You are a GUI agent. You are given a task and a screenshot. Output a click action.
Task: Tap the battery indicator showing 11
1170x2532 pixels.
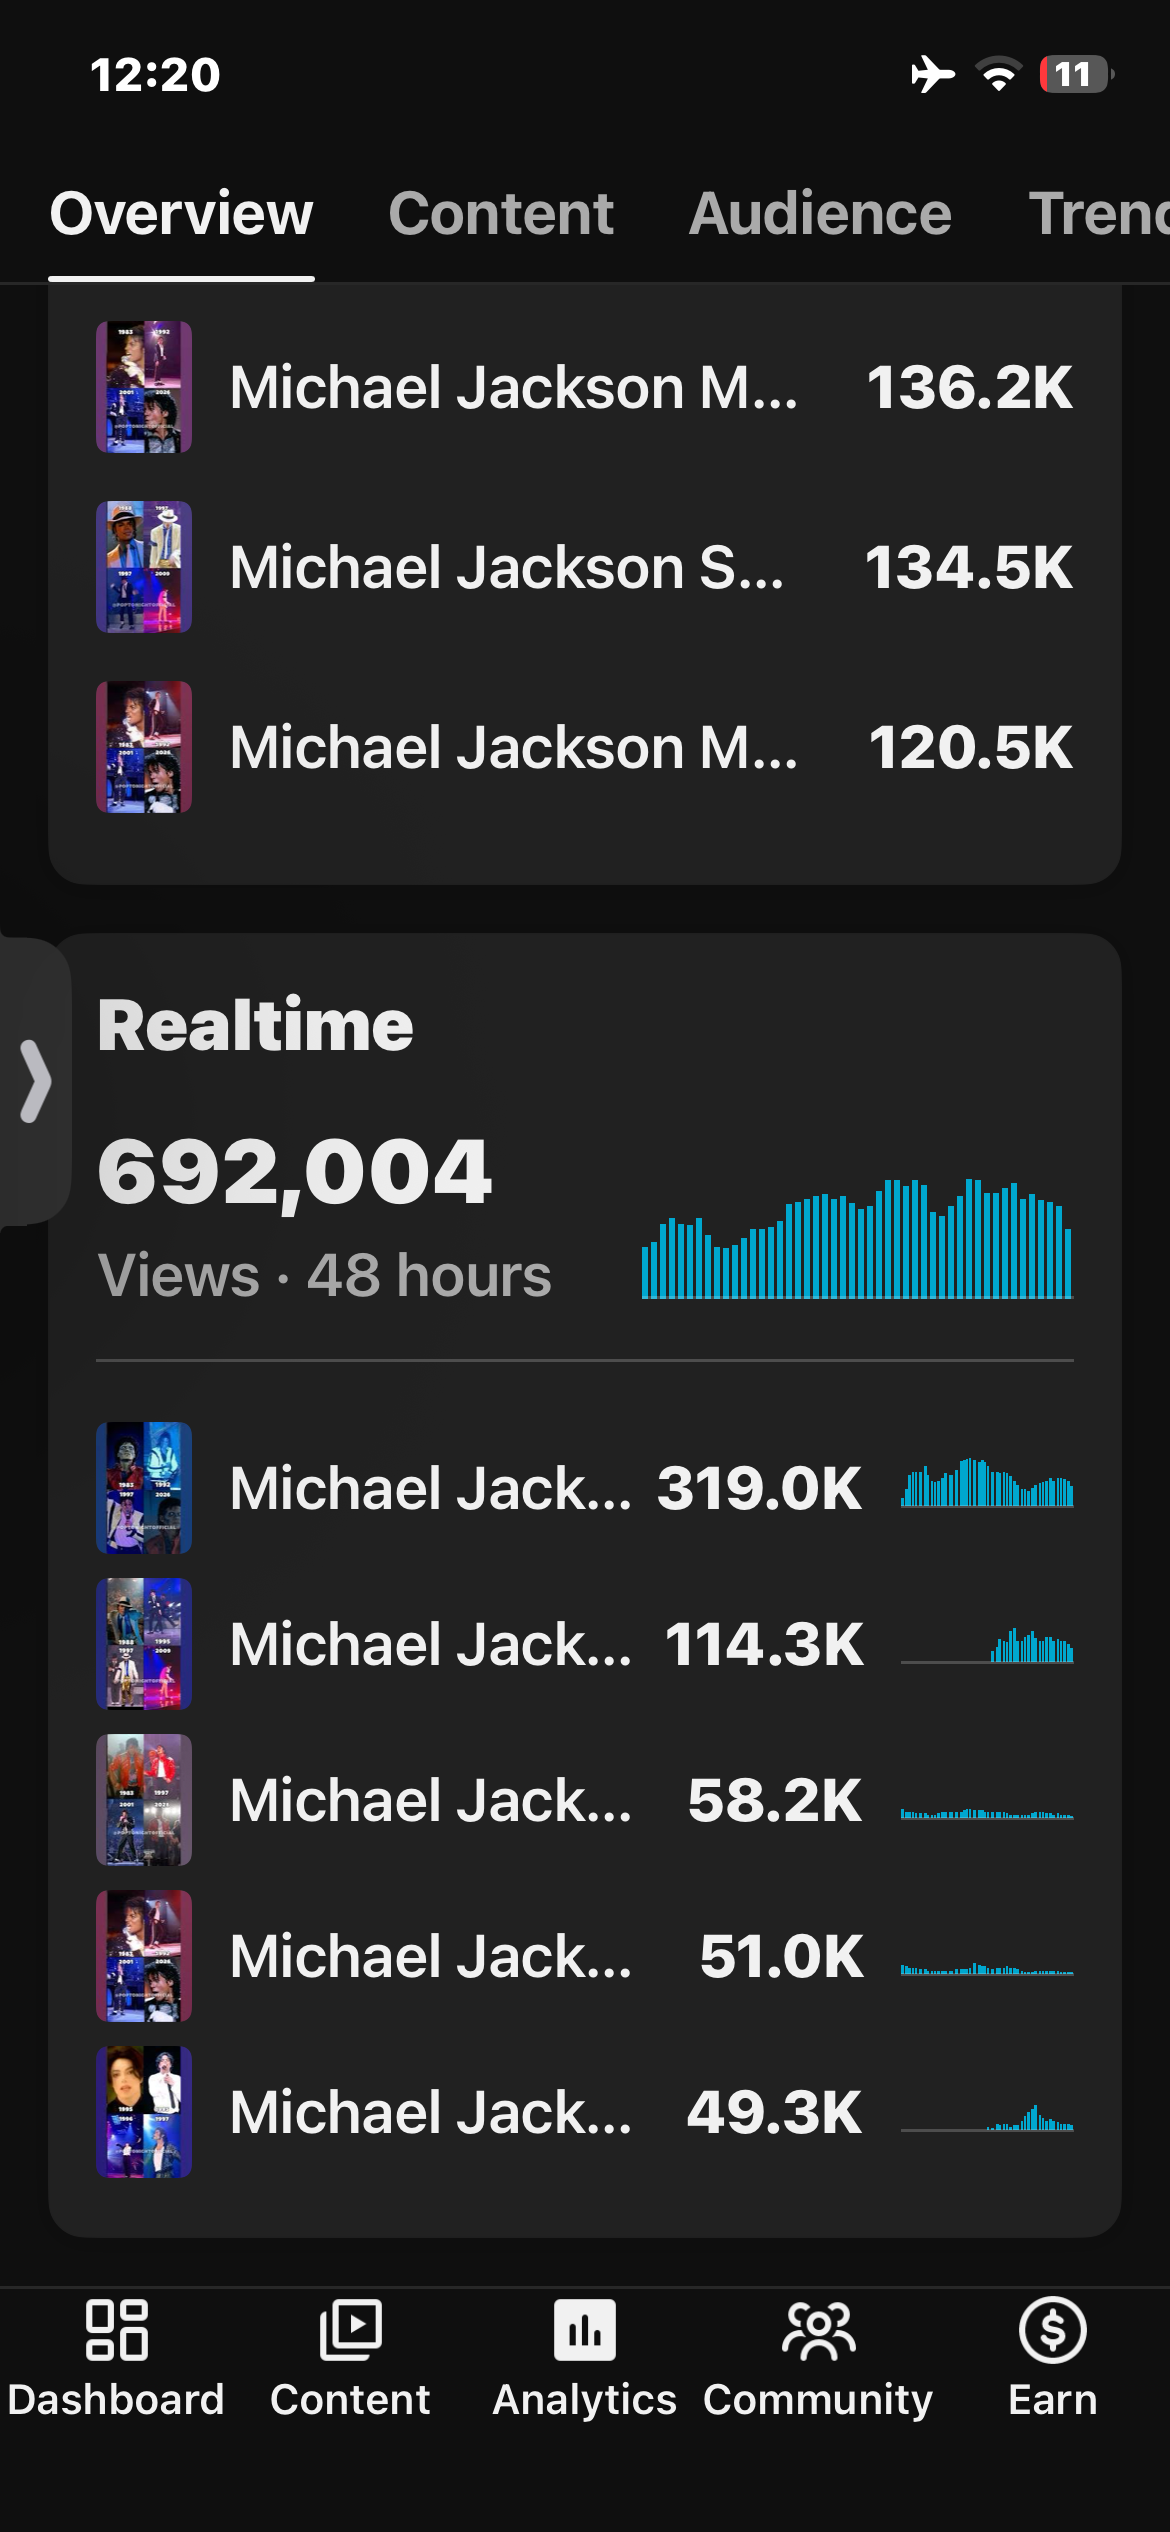(x=1076, y=74)
